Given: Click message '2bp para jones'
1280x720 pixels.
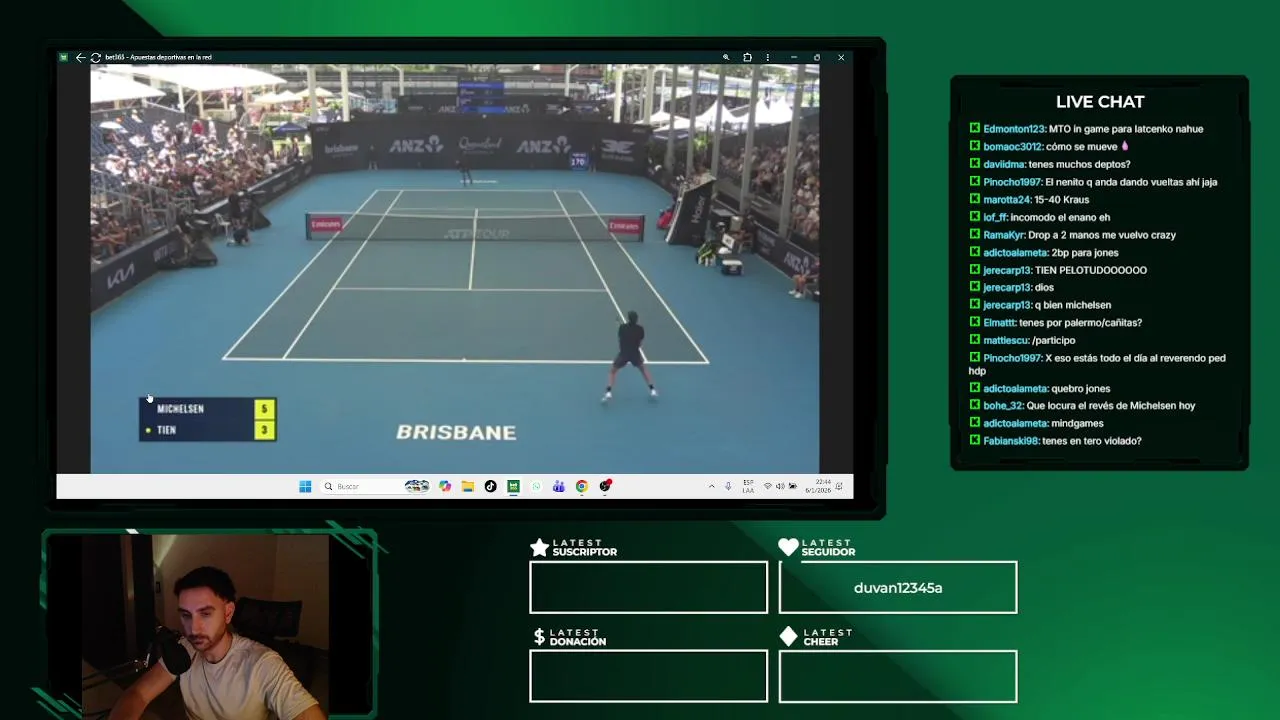Looking at the screenshot, I should click(x=1085, y=253).
